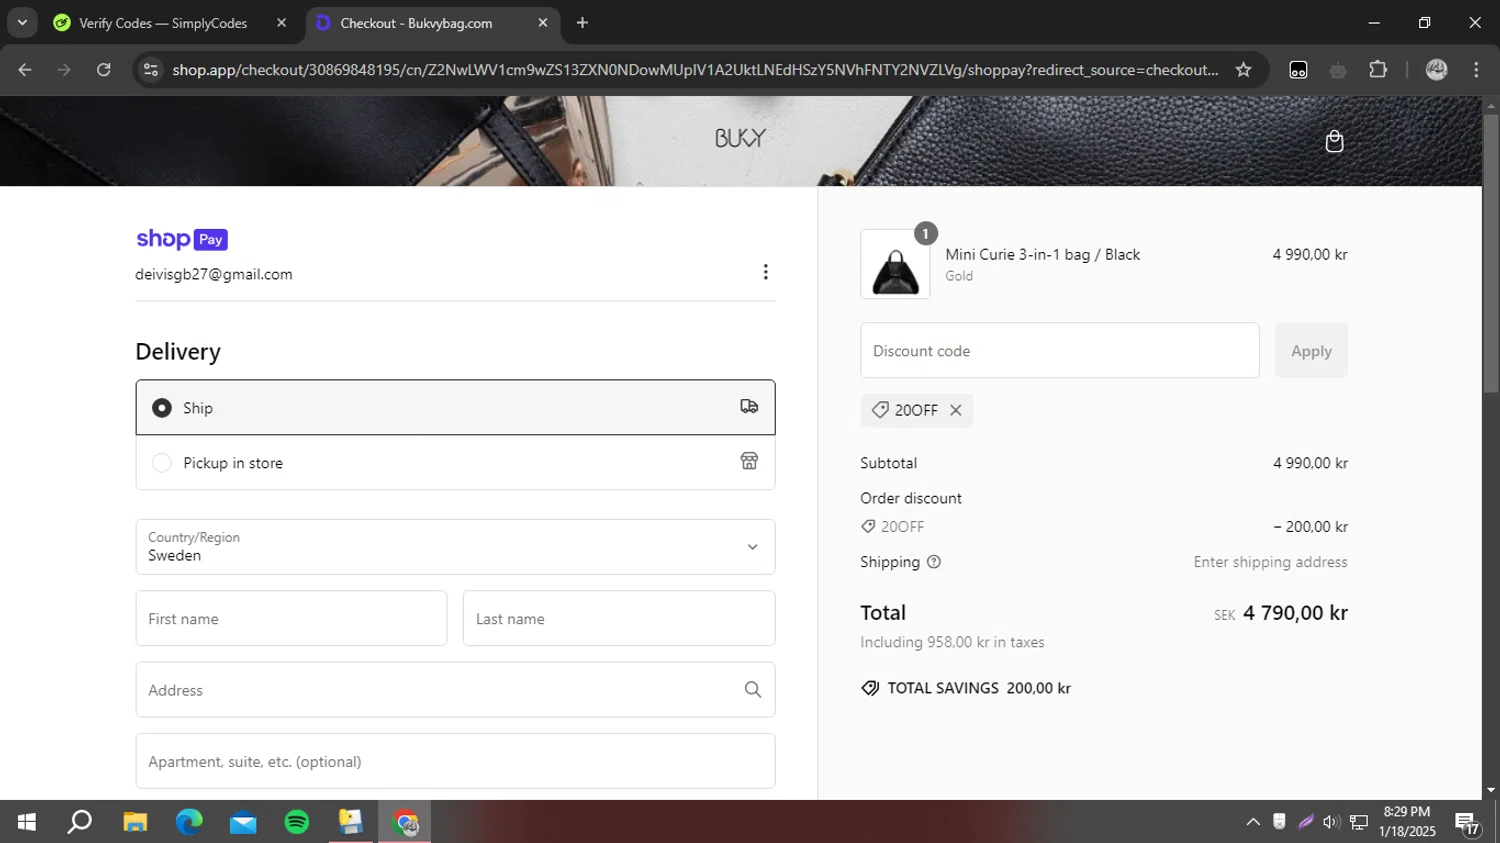Click the Discount code field

tap(1060, 350)
